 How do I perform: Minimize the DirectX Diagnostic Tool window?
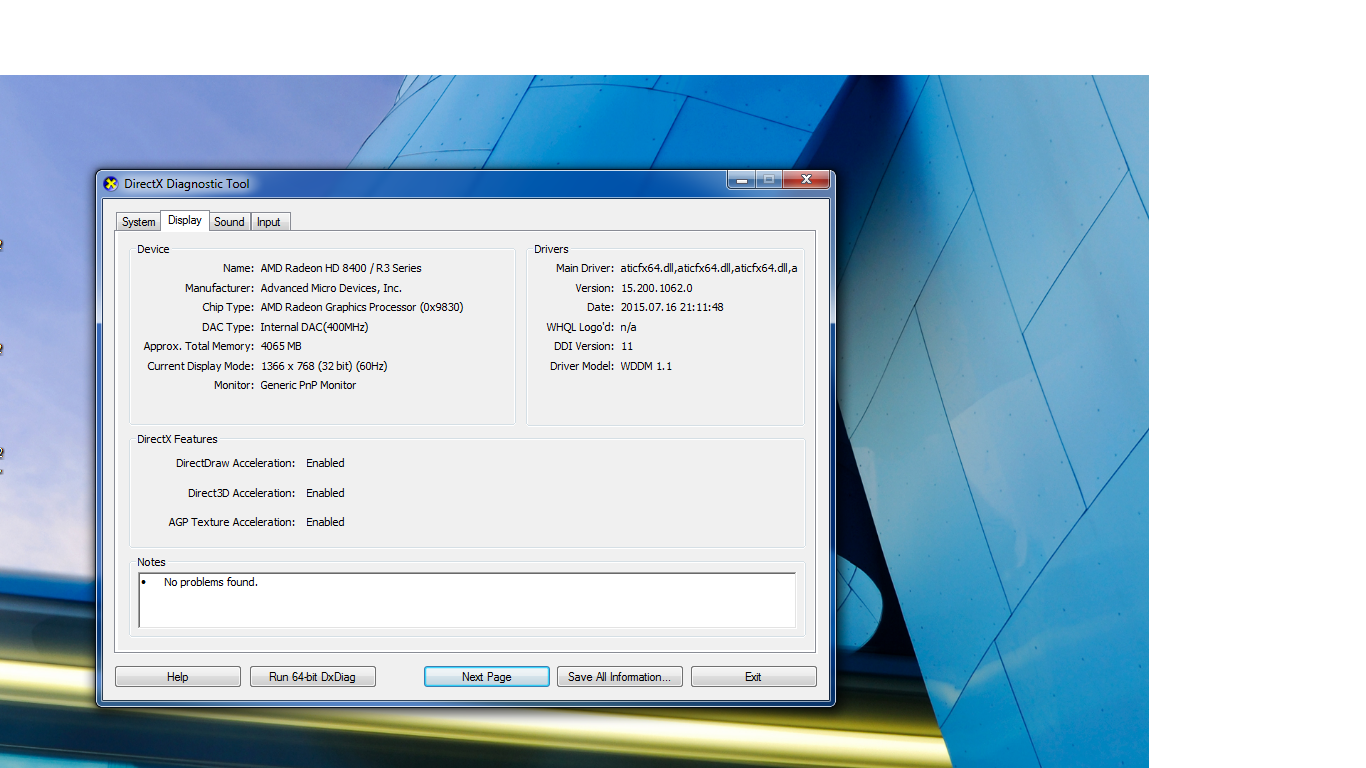tap(741, 180)
